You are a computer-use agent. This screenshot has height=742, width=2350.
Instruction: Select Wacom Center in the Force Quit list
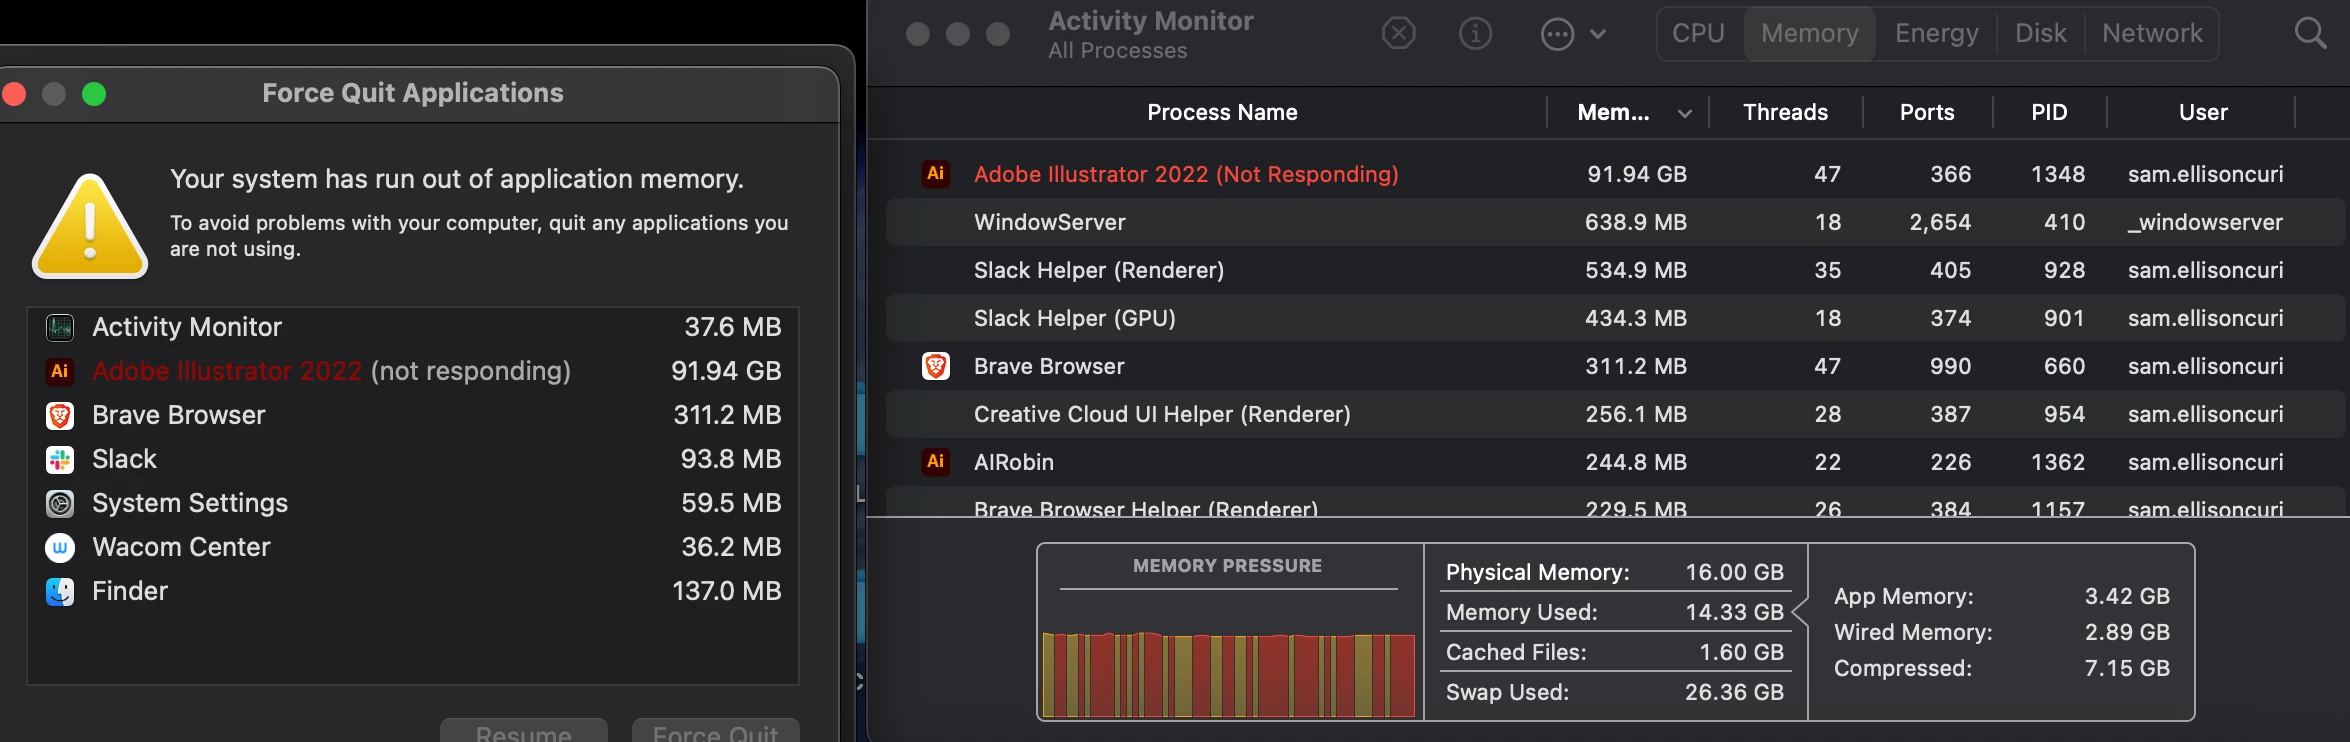[x=413, y=547]
